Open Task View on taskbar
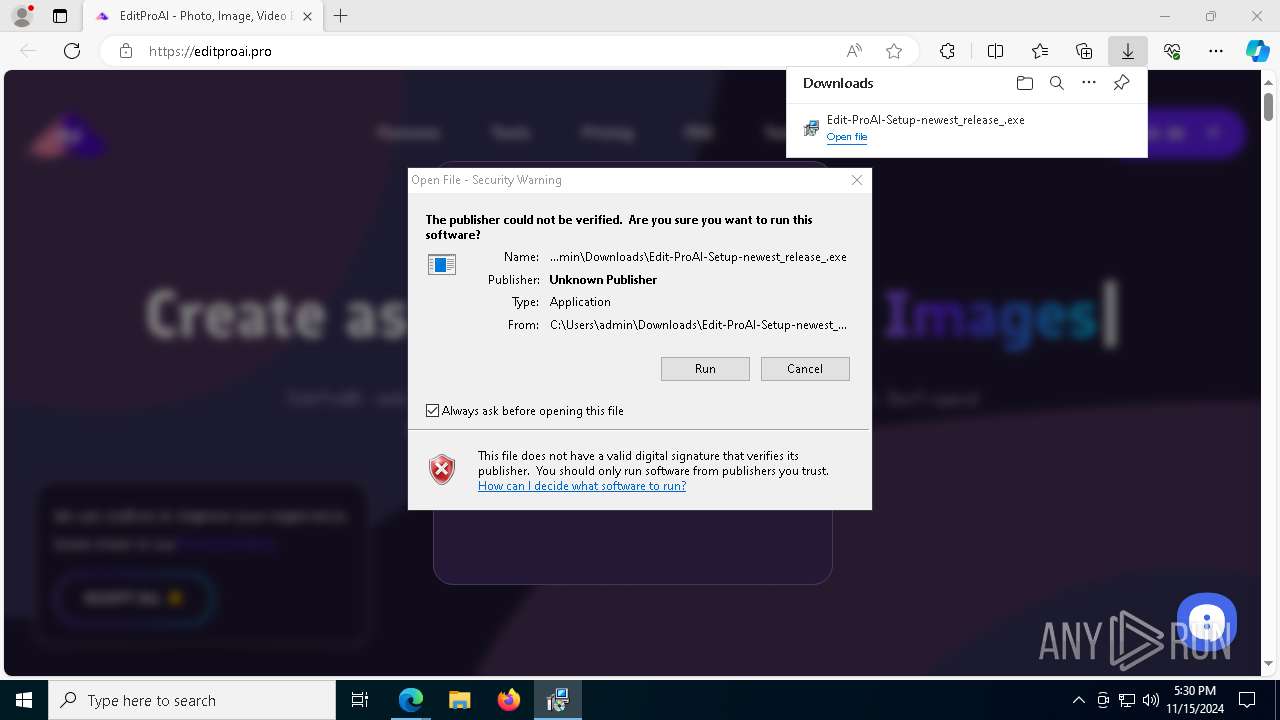This screenshot has width=1280, height=720. [x=360, y=700]
